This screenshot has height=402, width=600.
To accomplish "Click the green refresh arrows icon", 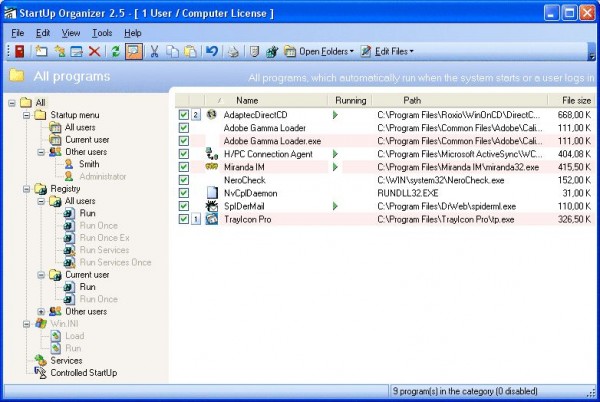I will [x=116, y=51].
